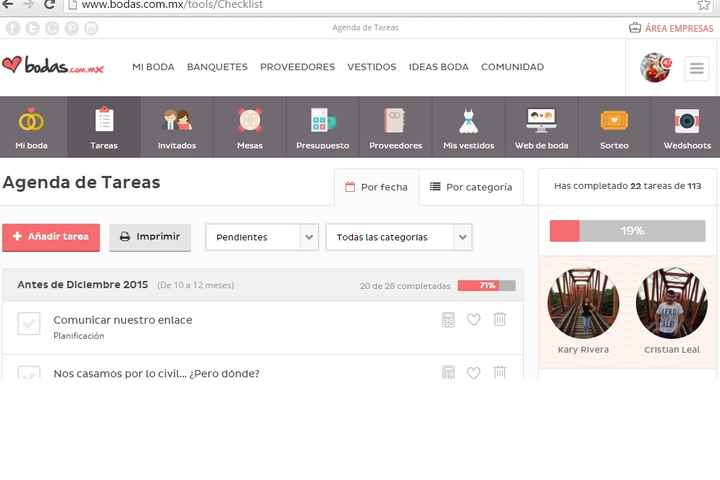Open budget calculator for Comunicar nuestro enlace
The height and width of the screenshot is (480, 720).
click(448, 320)
